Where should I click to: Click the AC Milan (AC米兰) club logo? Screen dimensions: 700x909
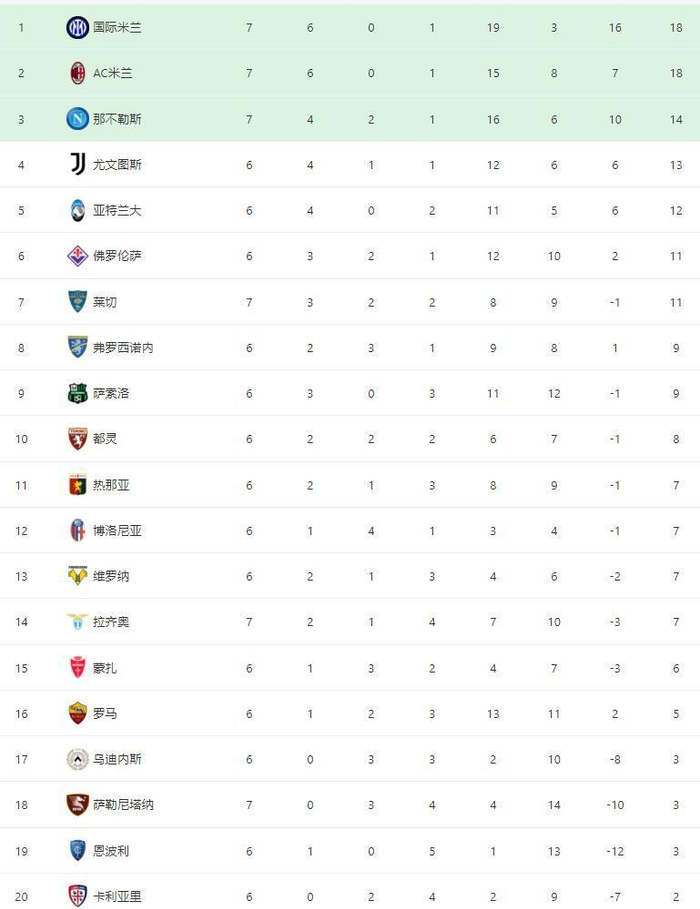tap(77, 73)
